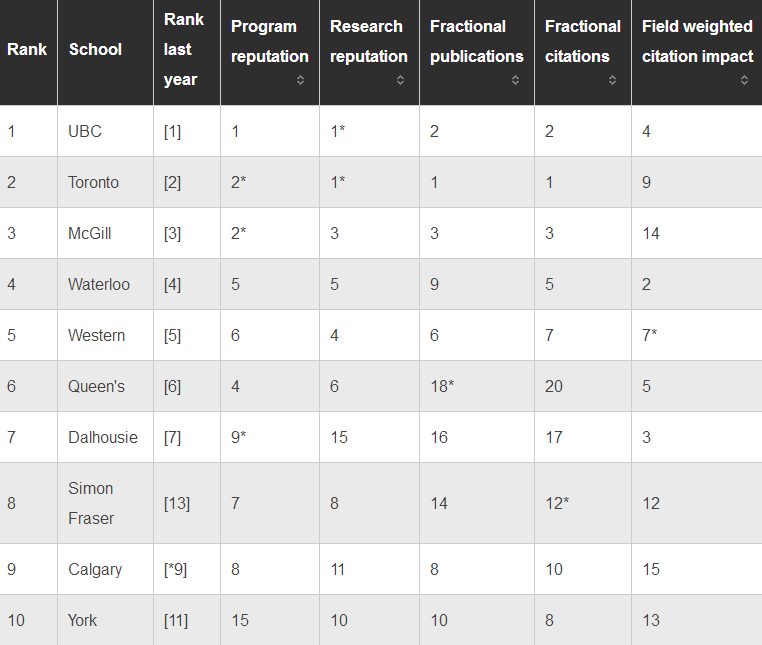
Task: Click Queen's in the table
Action: (96, 386)
